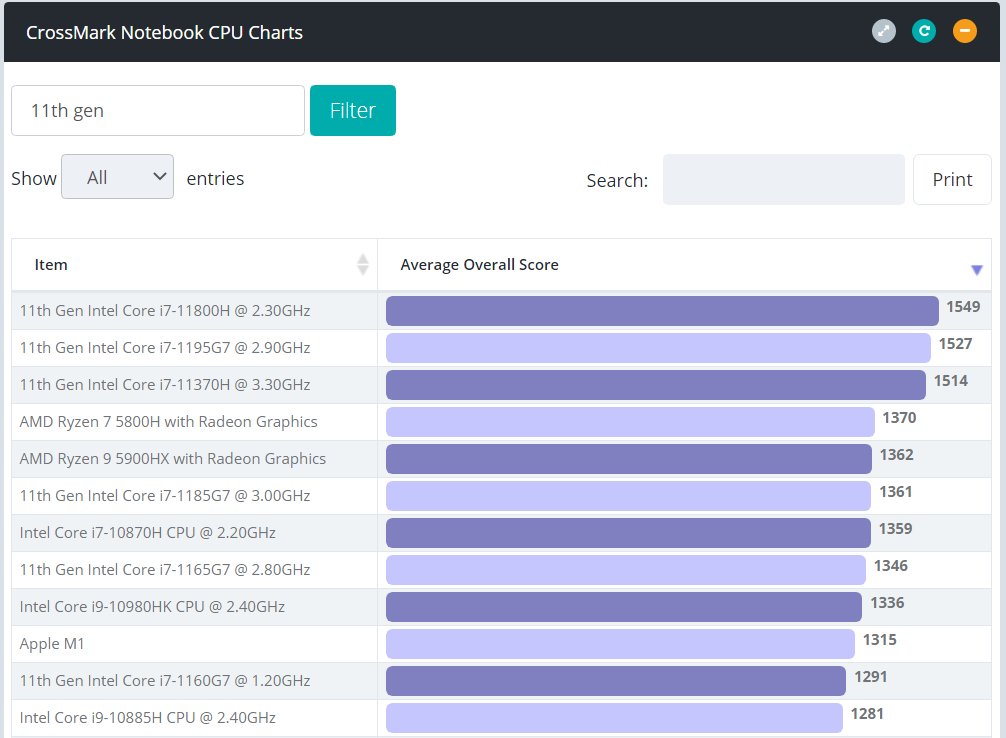The height and width of the screenshot is (738, 1006).
Task: Collapse the panel with the orange minus icon
Action: (x=964, y=31)
